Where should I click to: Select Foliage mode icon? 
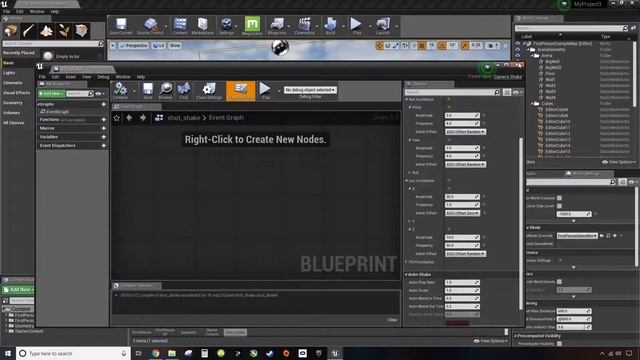tap(64, 31)
